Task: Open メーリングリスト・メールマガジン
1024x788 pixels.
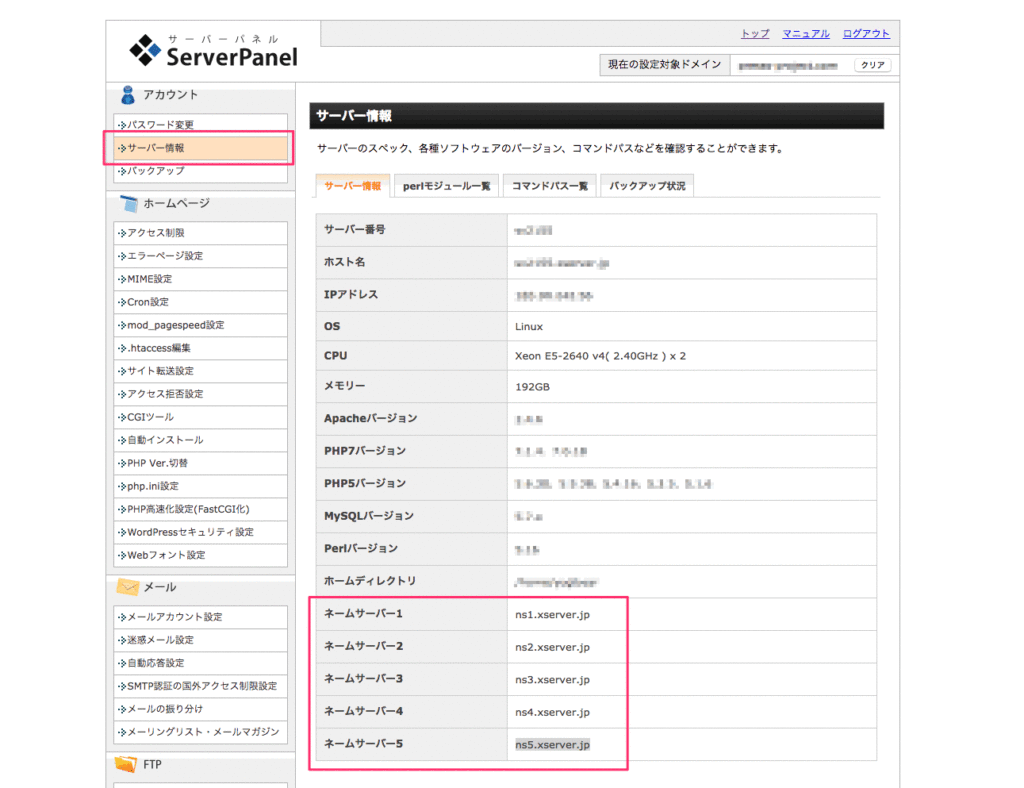Action: tap(200, 732)
